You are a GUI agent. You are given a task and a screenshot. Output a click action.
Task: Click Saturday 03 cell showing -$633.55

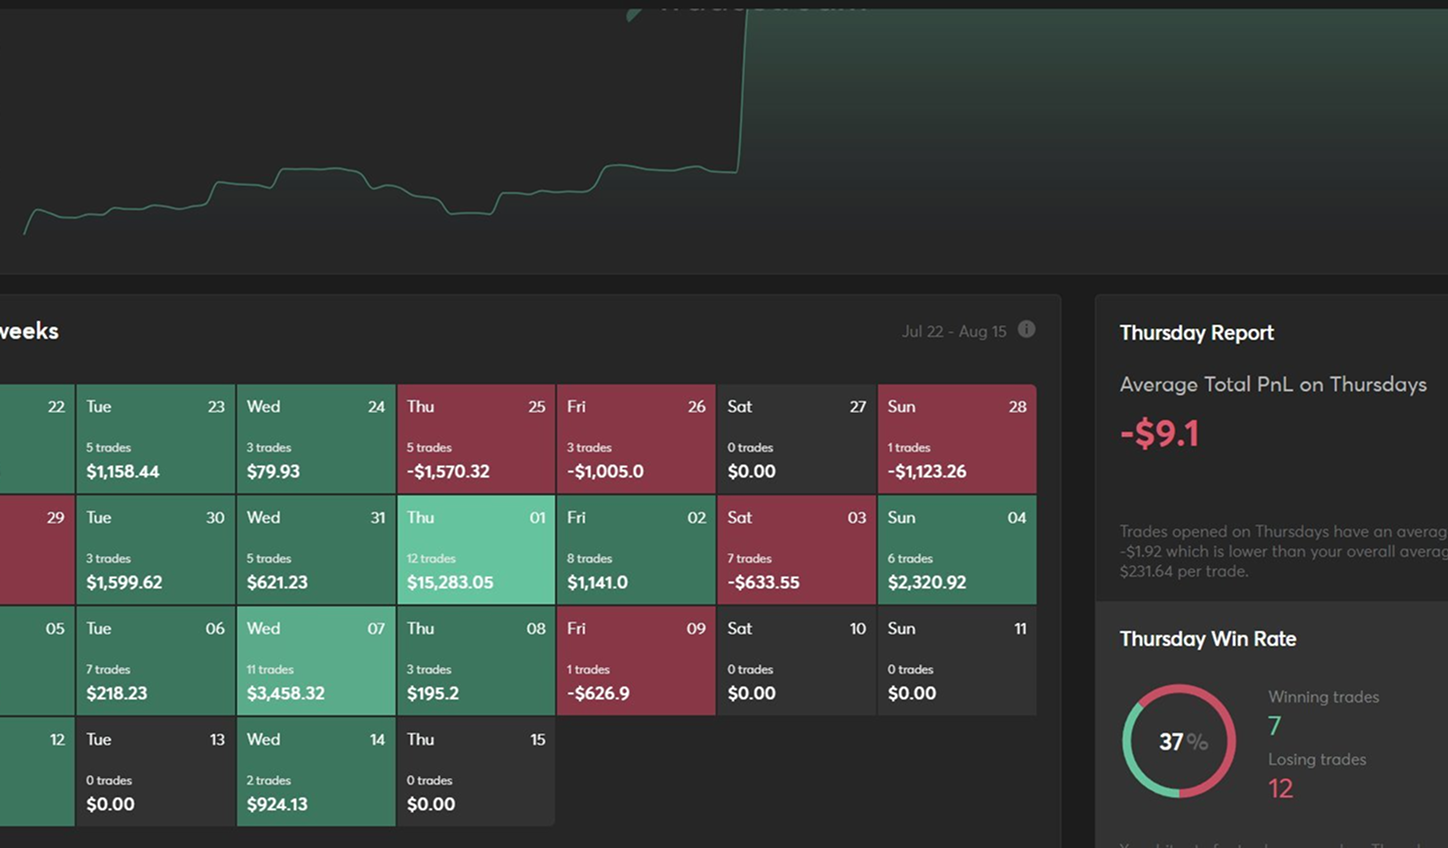coord(797,550)
